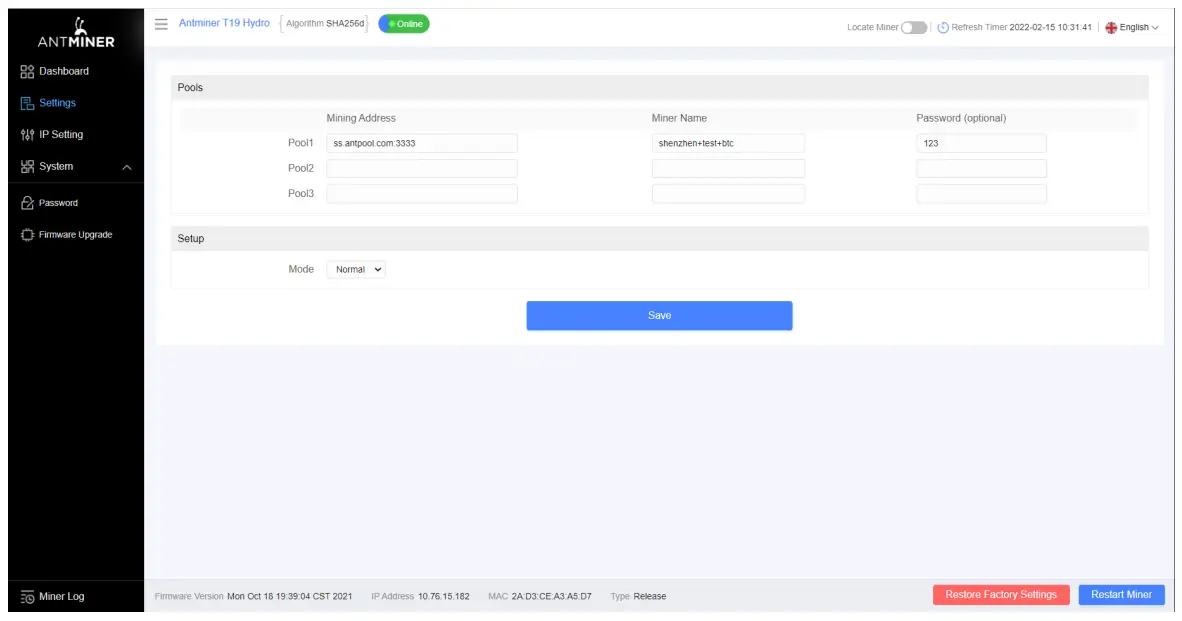Click the Antminer T19 Hydro title link
Screen dimensions: 1182x621
pyautogui.click(x=224, y=23)
